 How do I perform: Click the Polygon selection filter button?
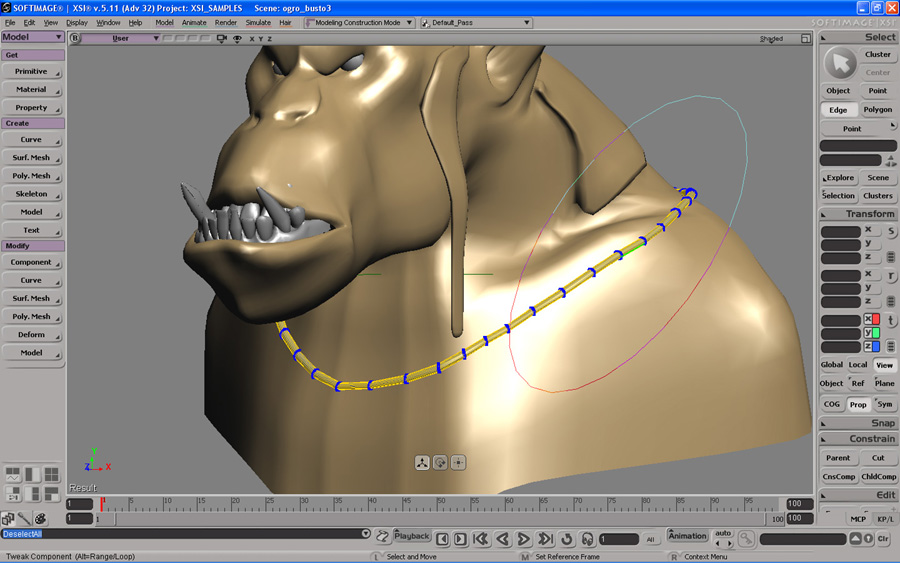(877, 110)
